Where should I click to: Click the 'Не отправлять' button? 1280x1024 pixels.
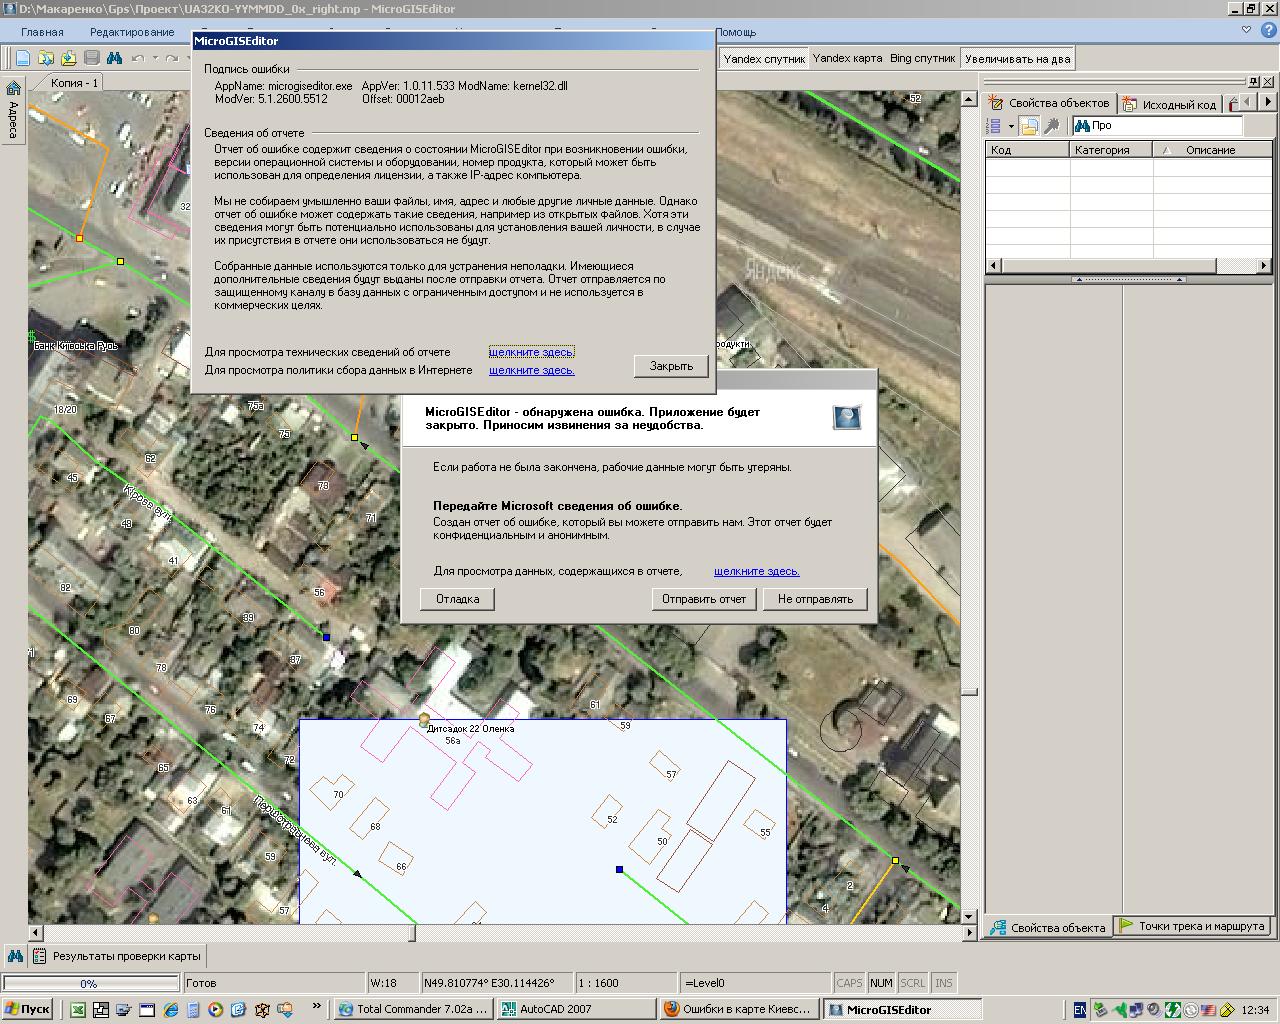(815, 599)
